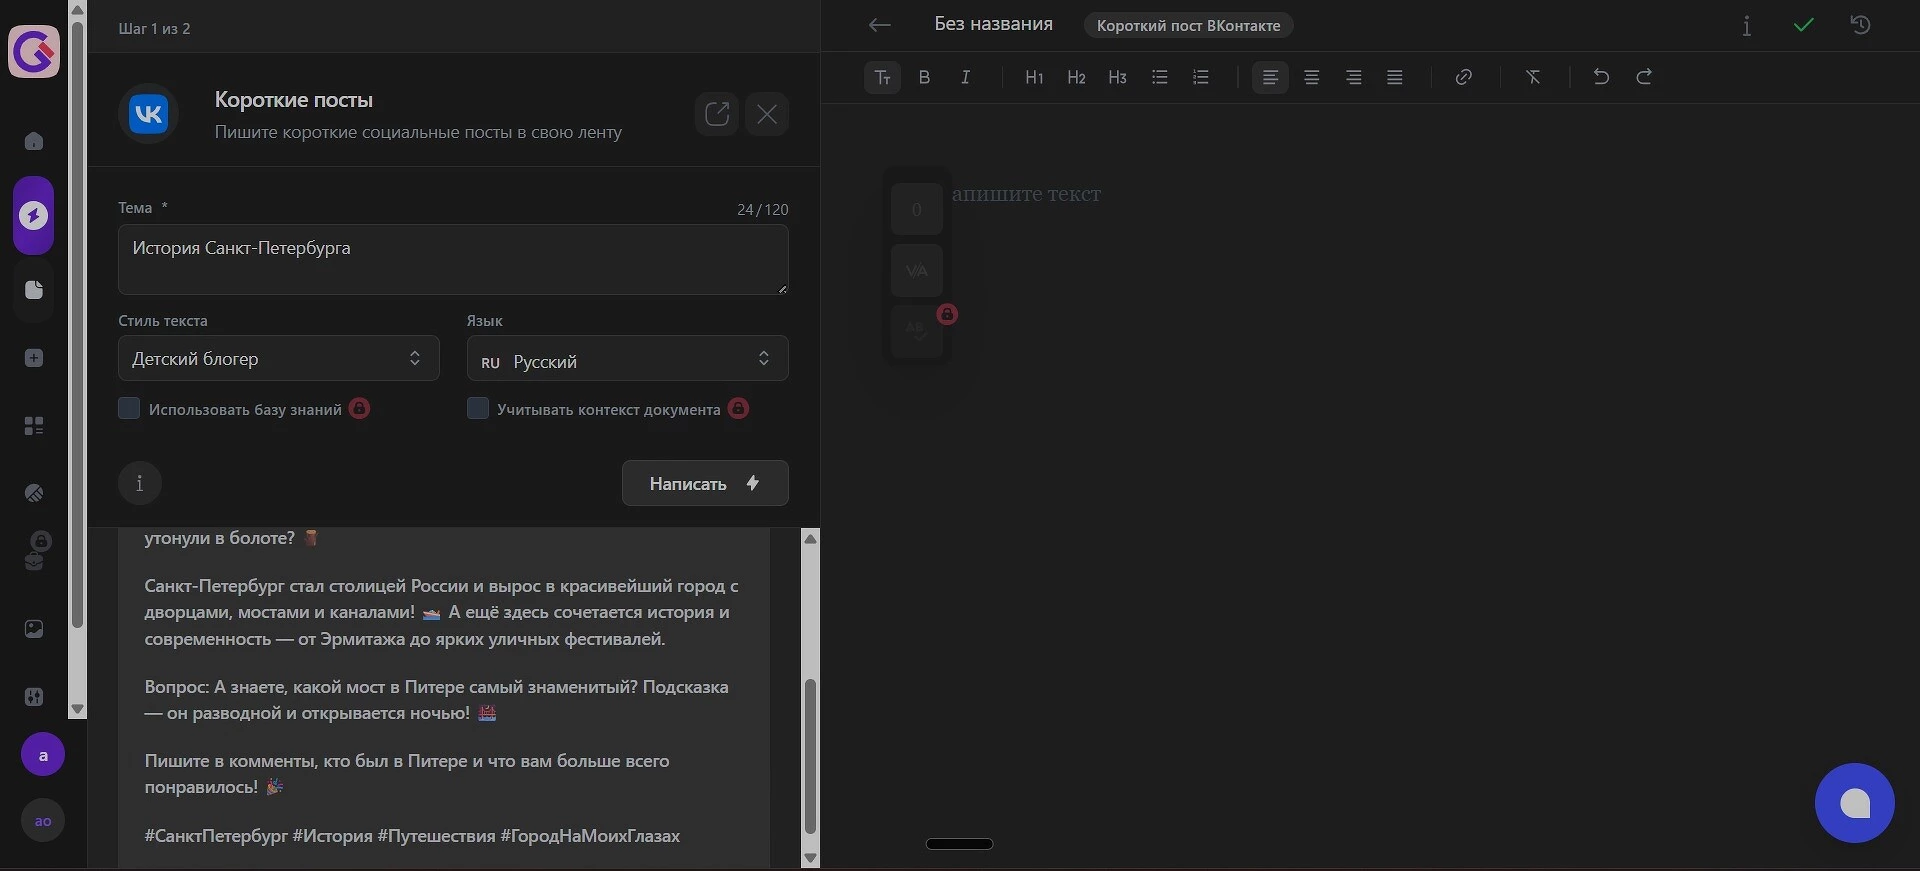The image size is (1920, 871).
Task: Click the clear formatting icon
Action: click(1533, 77)
